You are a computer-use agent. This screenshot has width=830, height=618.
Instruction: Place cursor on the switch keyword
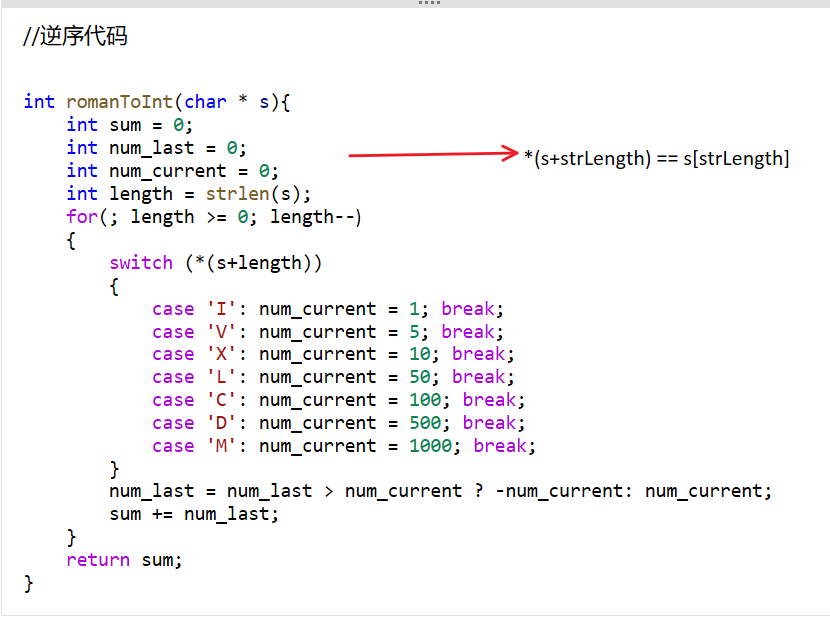[x=141, y=262]
